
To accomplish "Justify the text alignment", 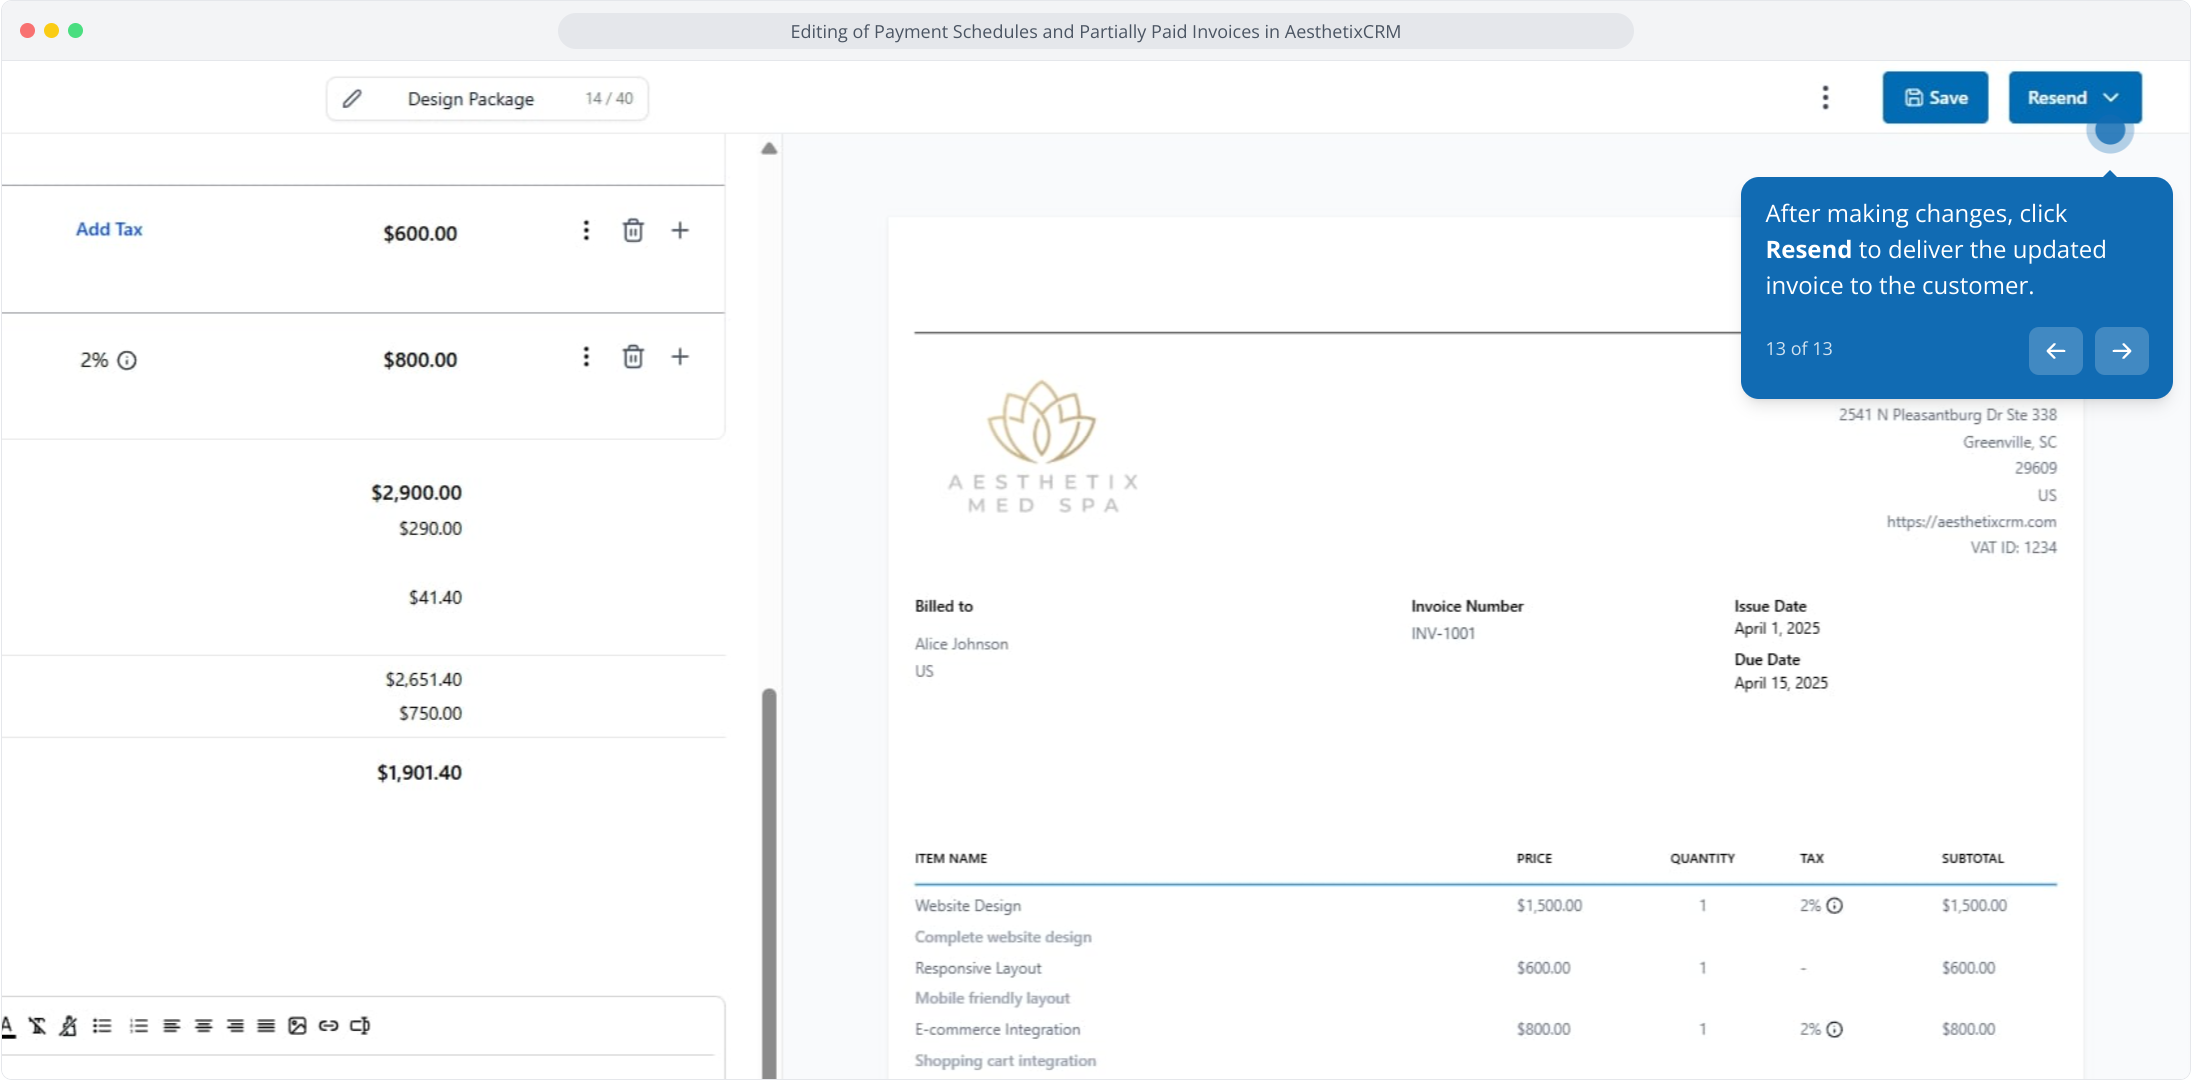I will 266,1026.
